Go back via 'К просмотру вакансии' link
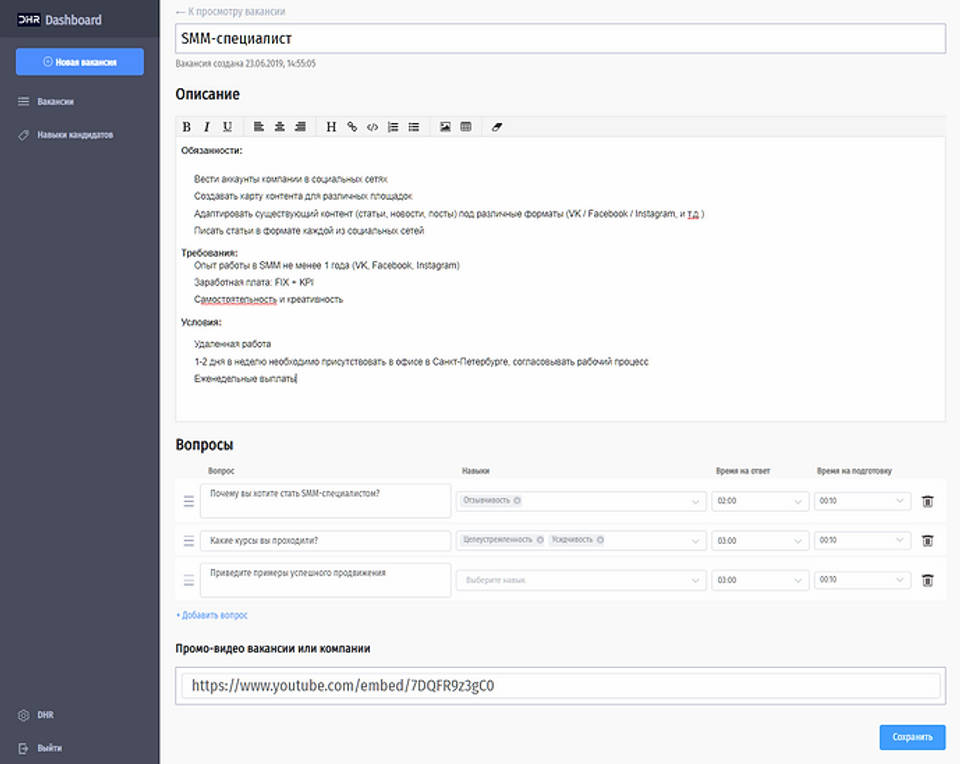Screen dimensions: 960x764 tap(230, 11)
